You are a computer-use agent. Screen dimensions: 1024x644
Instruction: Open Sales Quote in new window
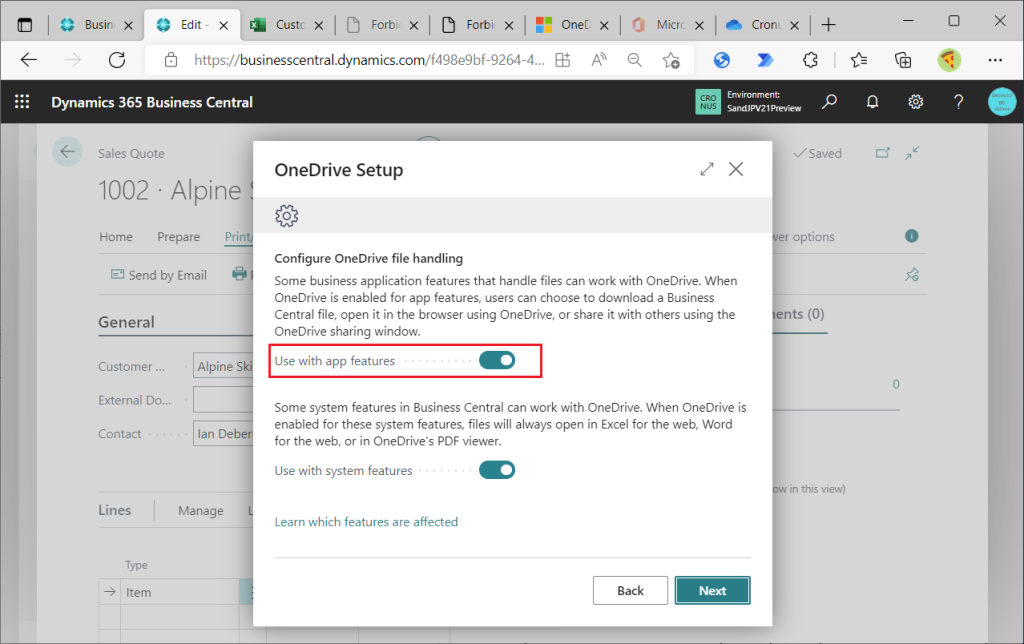882,153
